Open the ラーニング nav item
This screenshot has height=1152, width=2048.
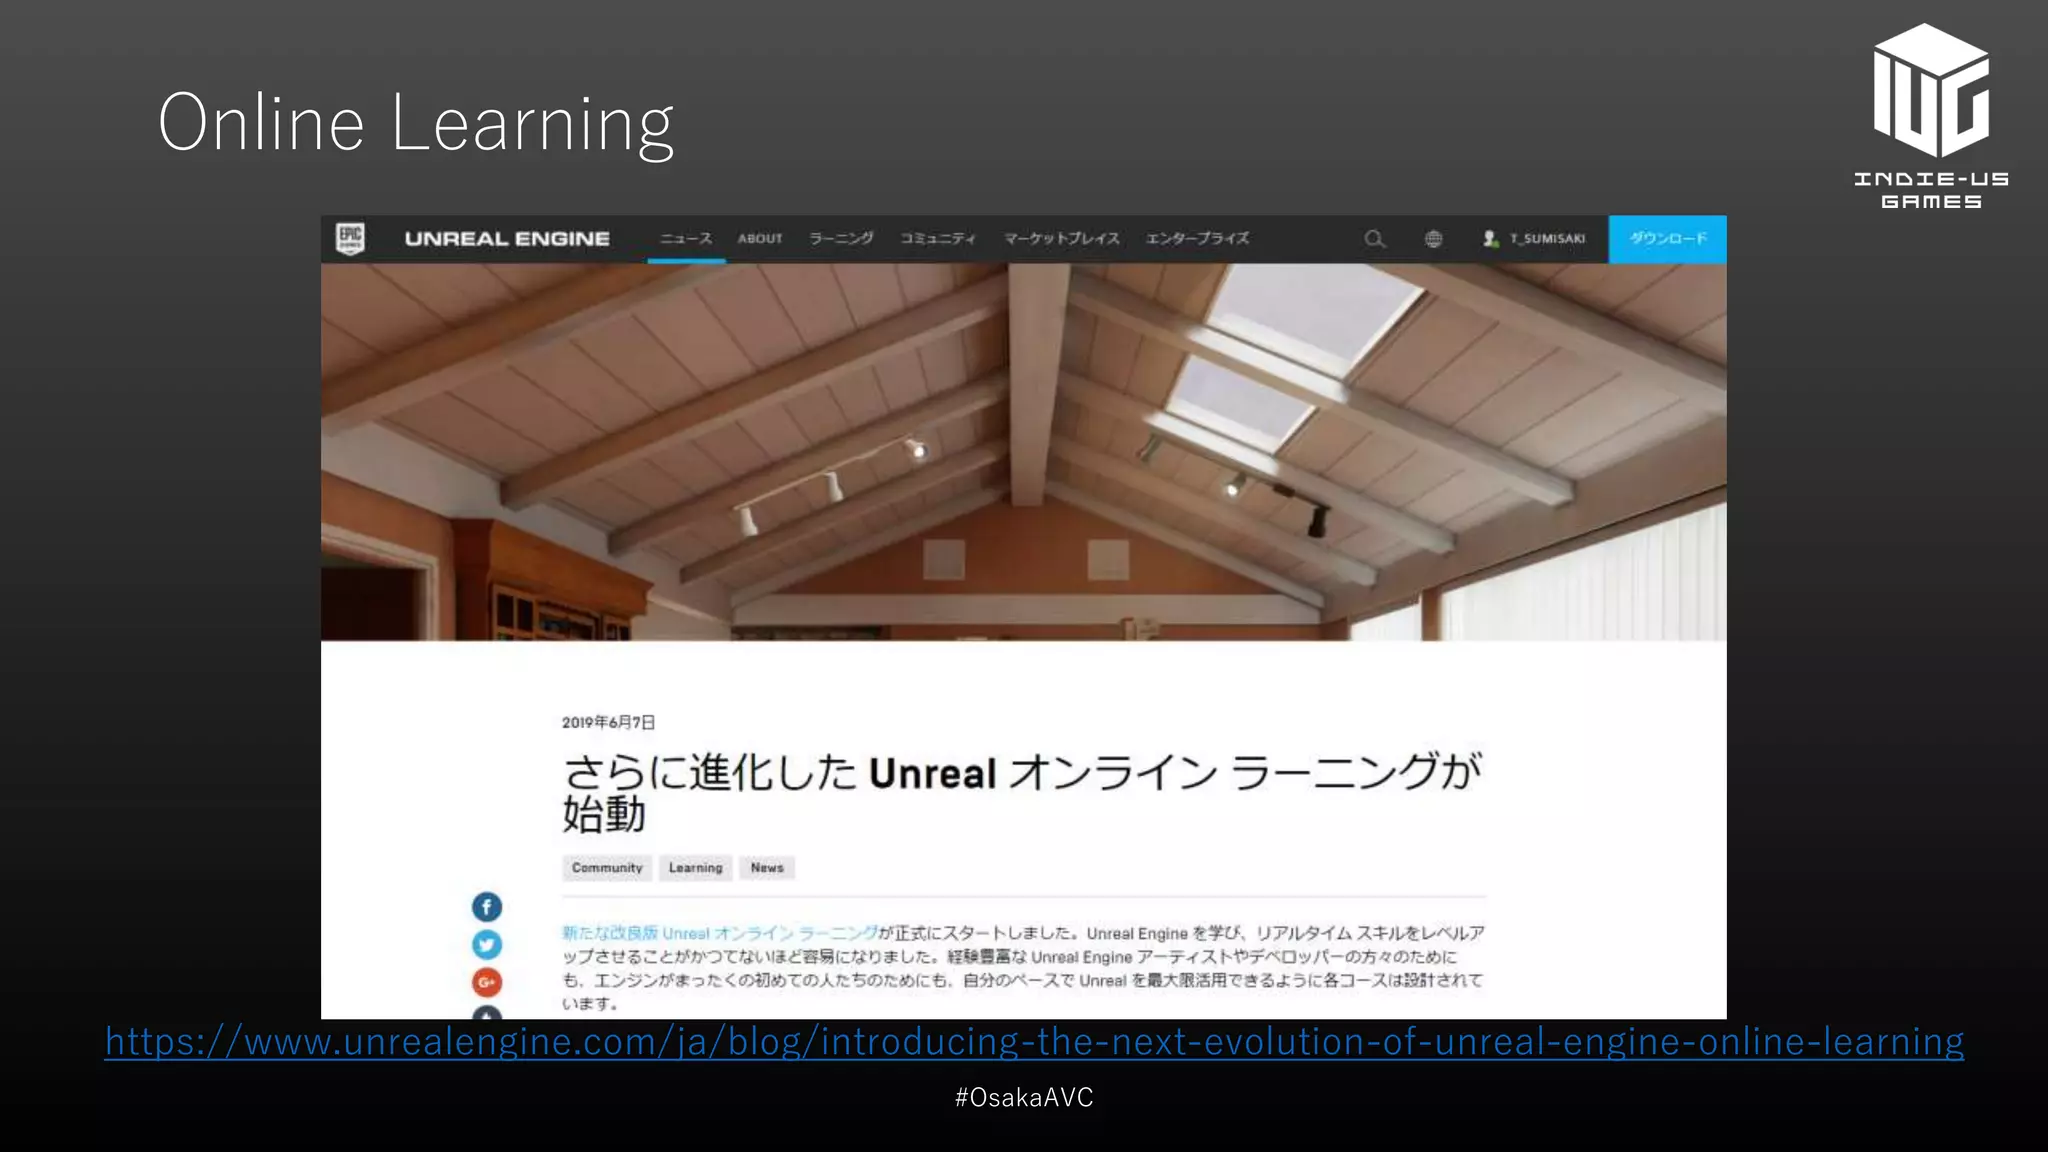841,239
